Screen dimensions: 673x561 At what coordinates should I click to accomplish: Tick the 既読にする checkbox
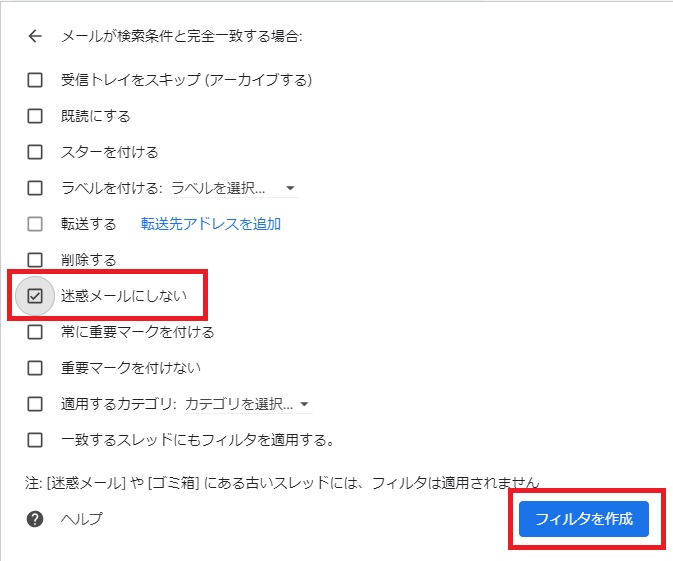tap(35, 116)
